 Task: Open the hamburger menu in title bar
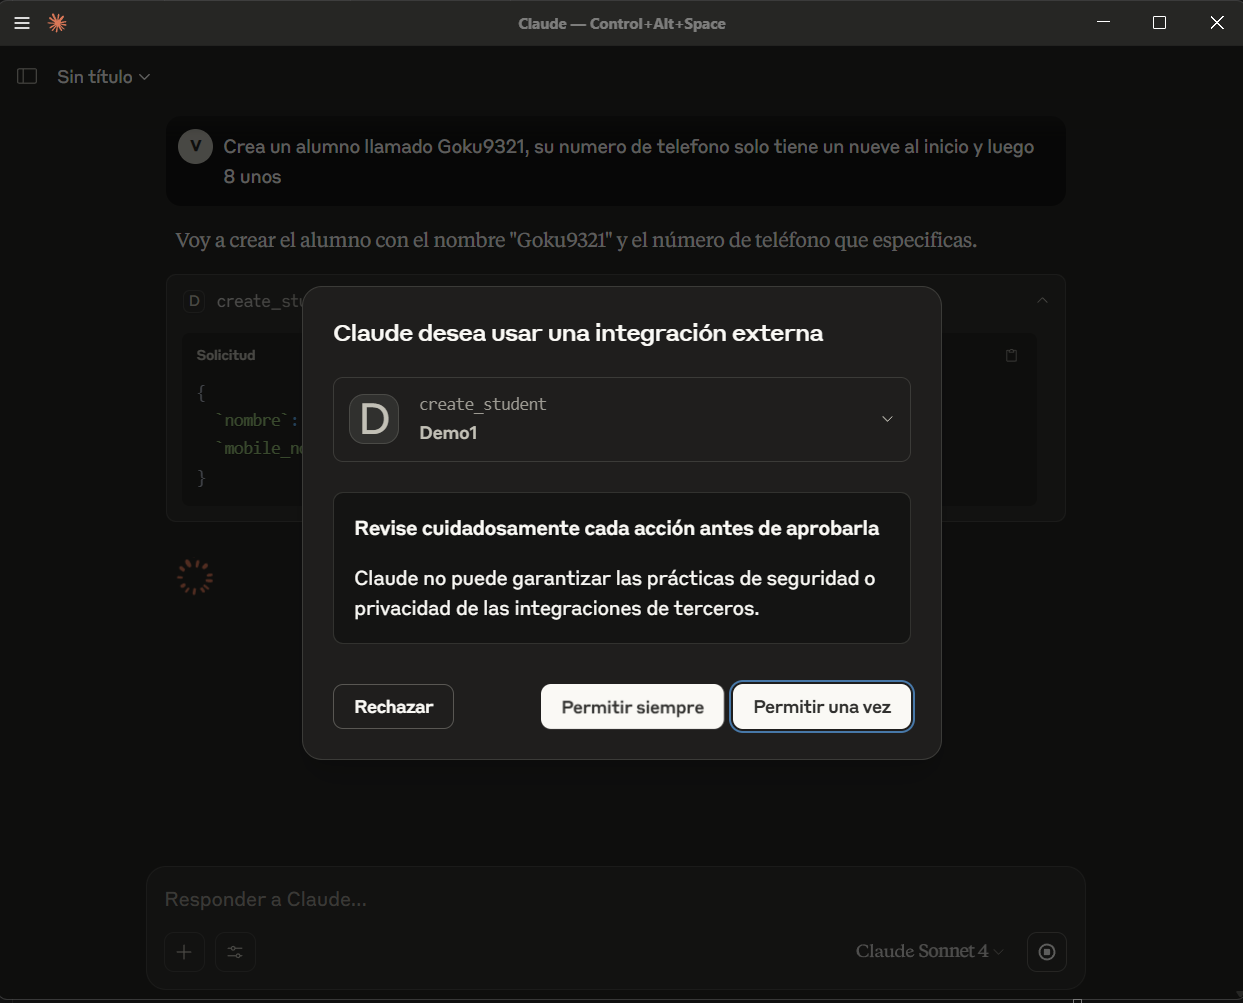click(22, 23)
